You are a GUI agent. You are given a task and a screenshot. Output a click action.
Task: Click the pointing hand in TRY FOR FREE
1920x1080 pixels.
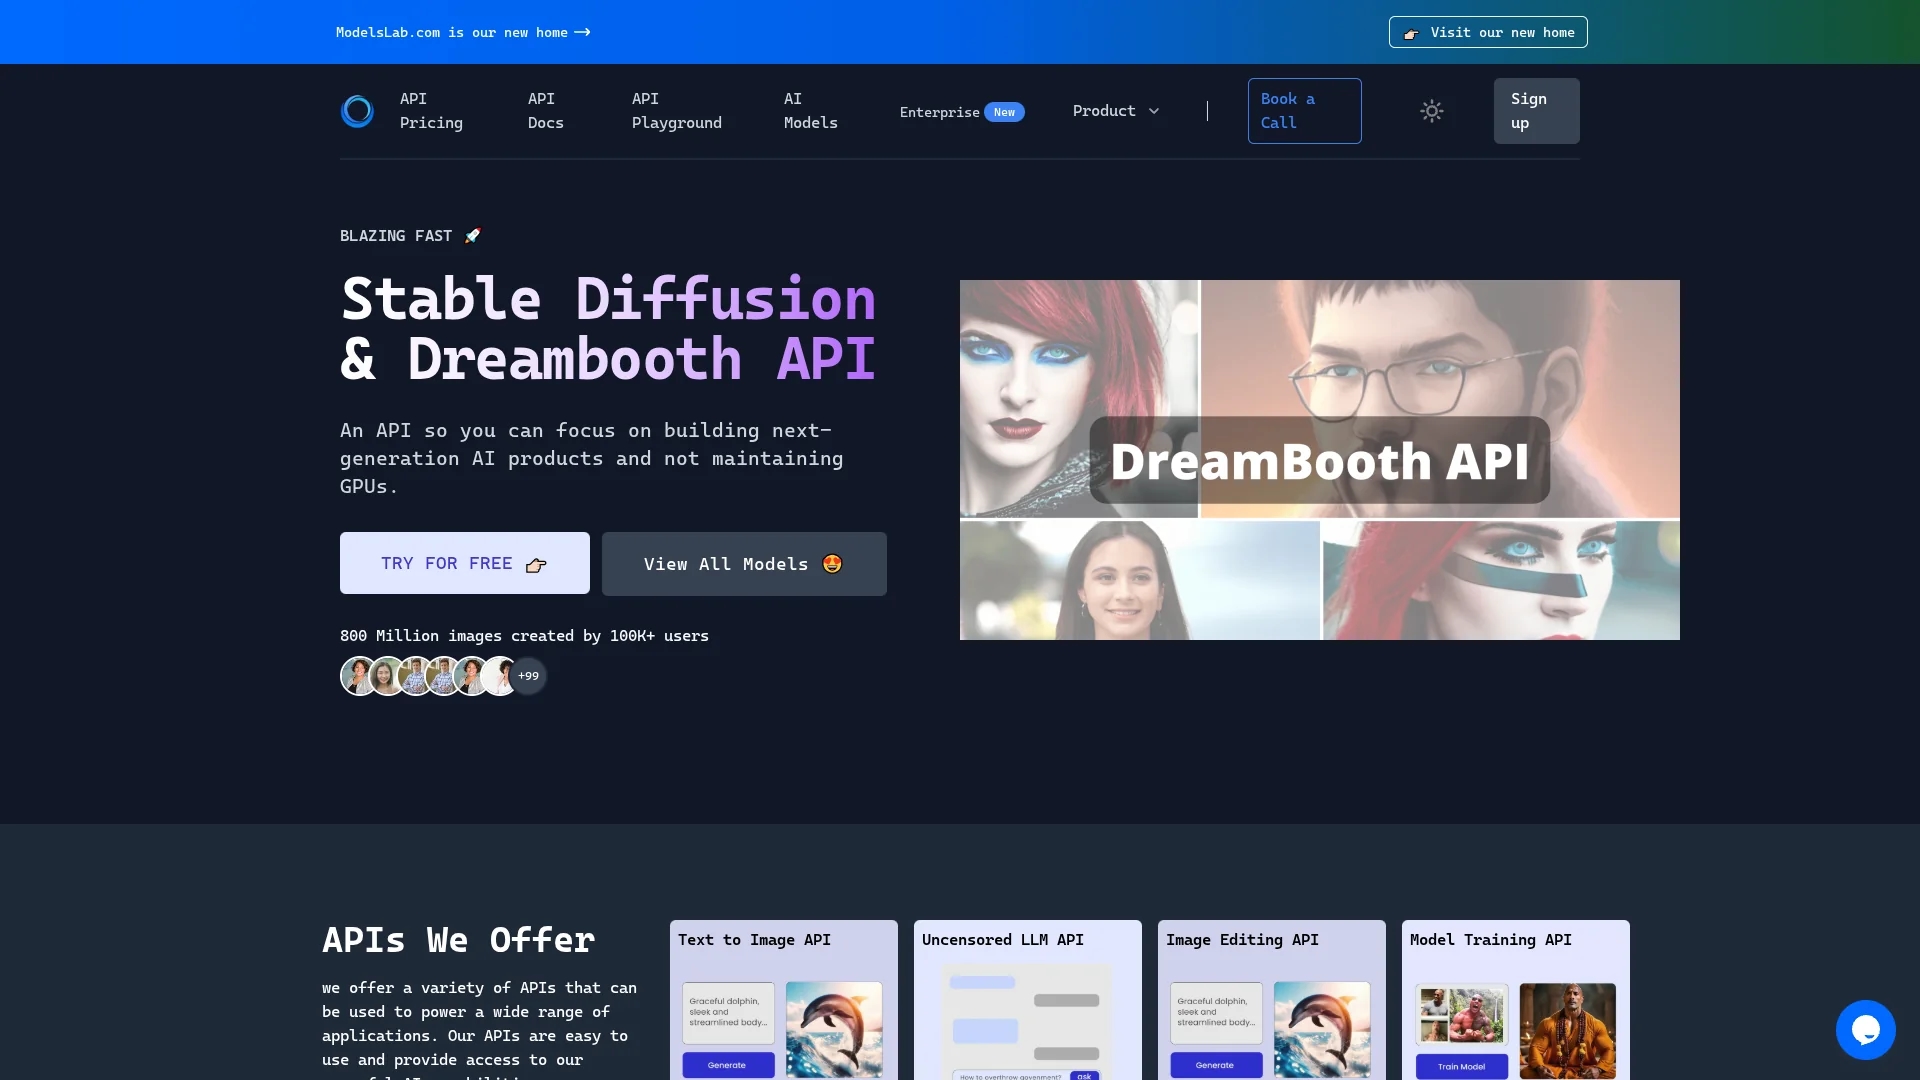click(536, 565)
